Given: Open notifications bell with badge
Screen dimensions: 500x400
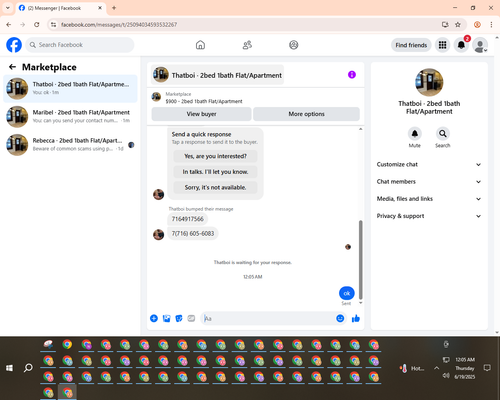Looking at the screenshot, I should pyautogui.click(x=461, y=45).
